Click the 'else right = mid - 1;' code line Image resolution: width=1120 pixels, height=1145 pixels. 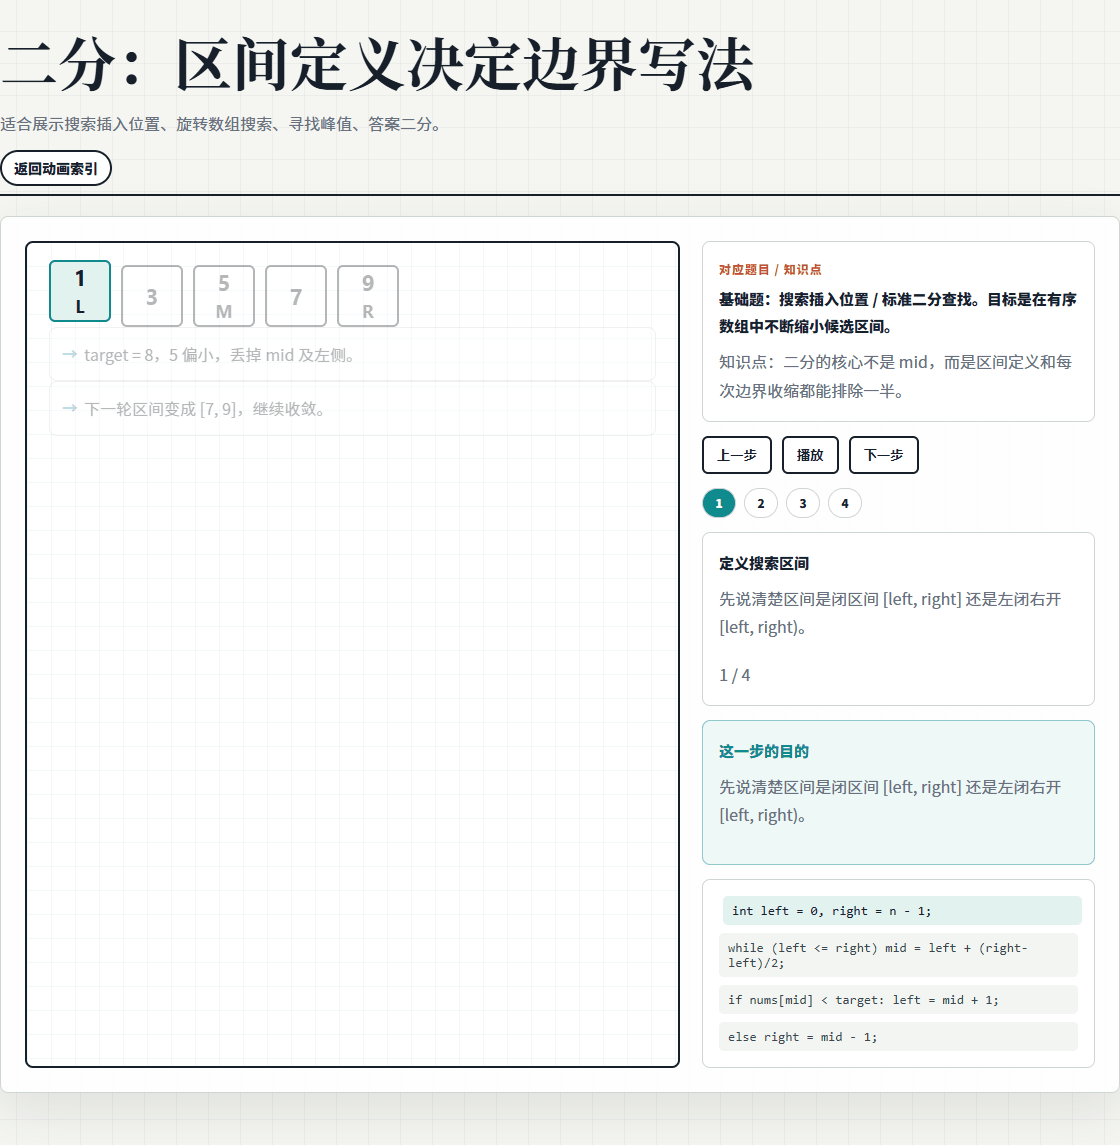[x=898, y=1037]
